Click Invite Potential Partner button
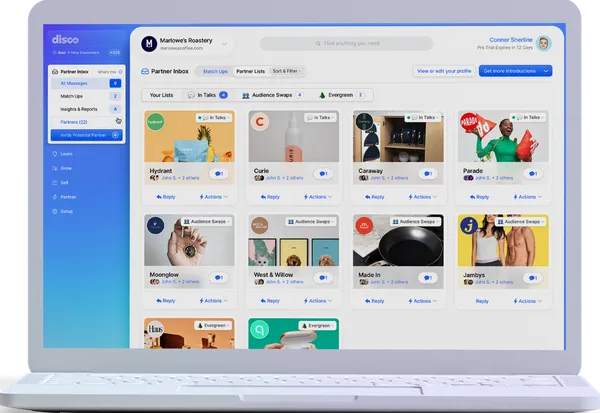The width and height of the screenshot is (600, 413). [x=86, y=135]
